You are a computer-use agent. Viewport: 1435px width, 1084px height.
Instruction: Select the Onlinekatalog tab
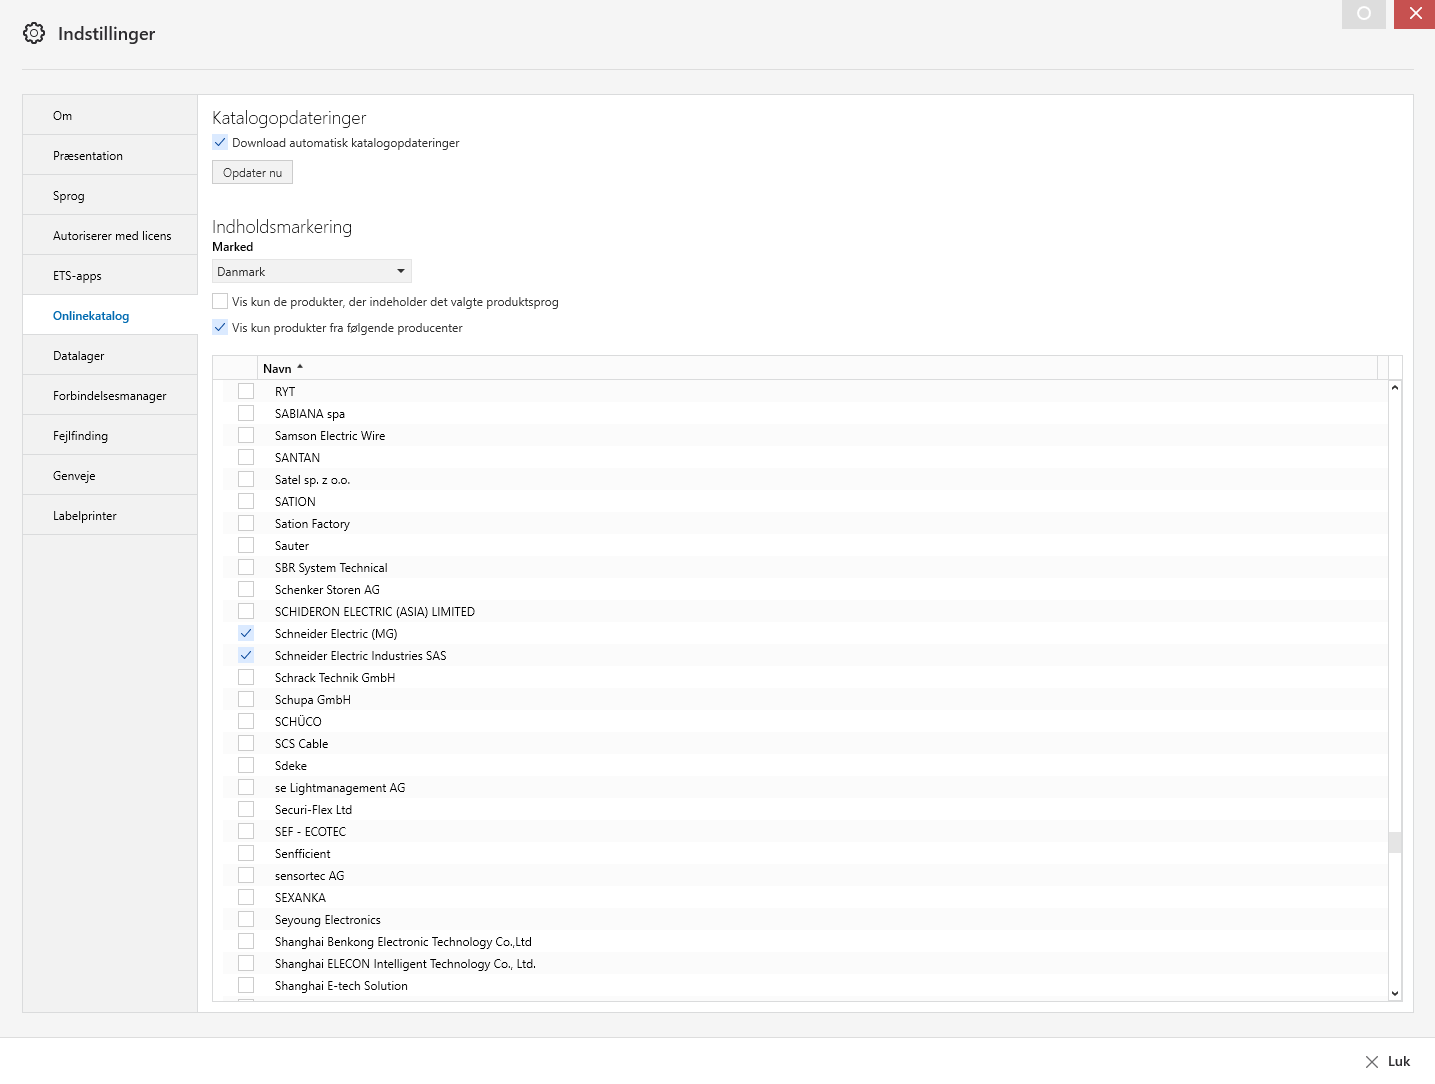(x=110, y=315)
